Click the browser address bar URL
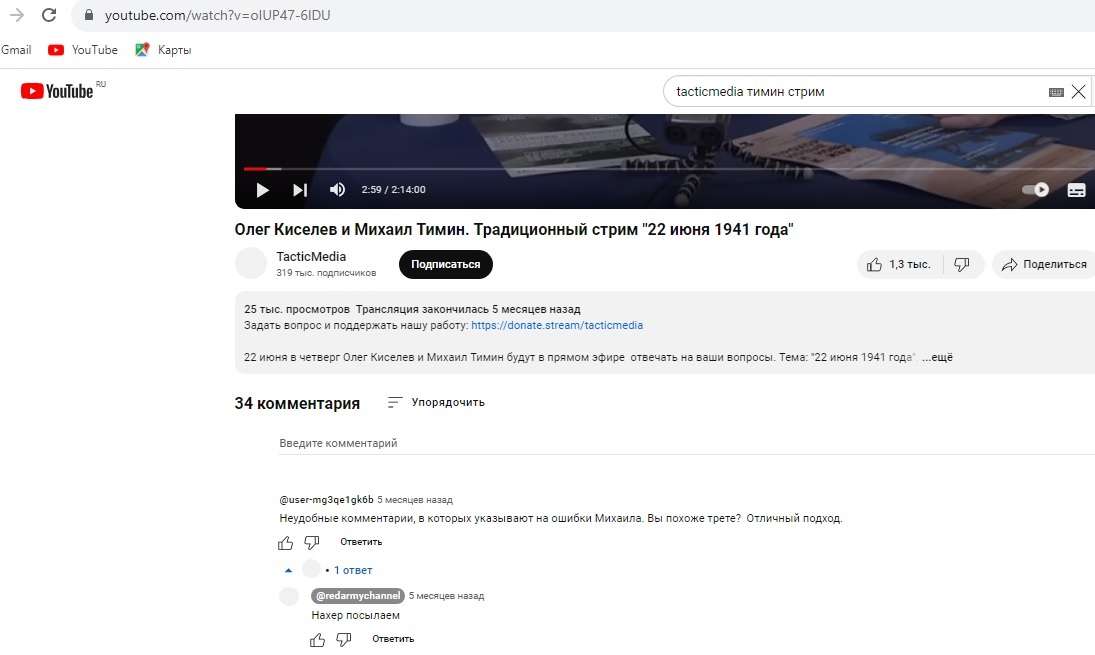 pos(217,15)
